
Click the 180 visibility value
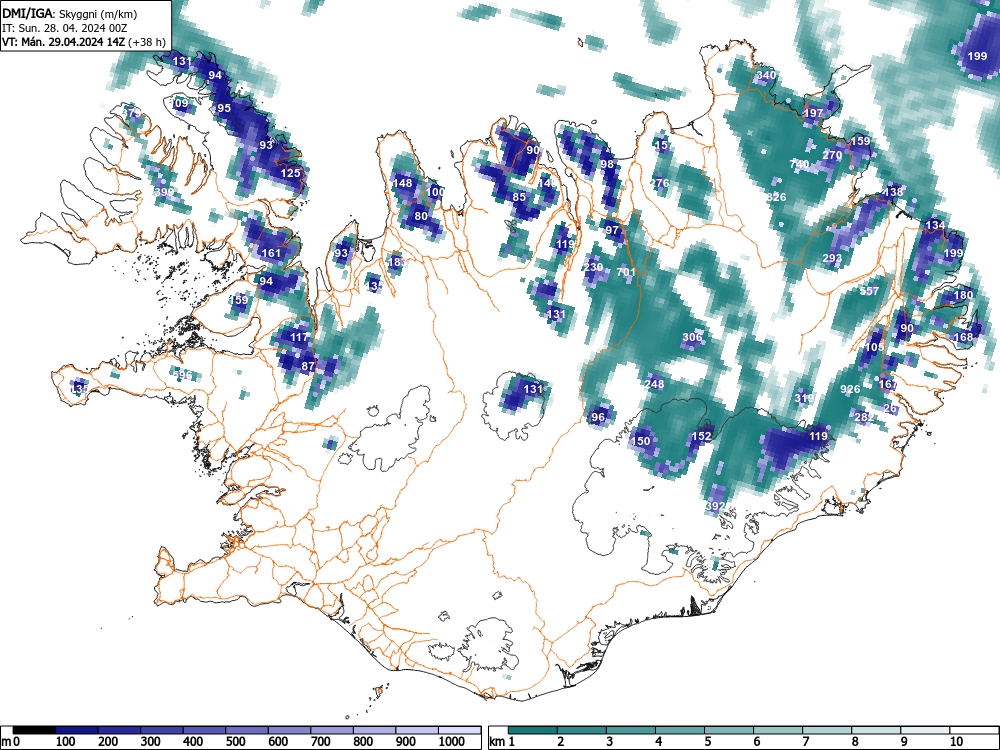(x=964, y=295)
